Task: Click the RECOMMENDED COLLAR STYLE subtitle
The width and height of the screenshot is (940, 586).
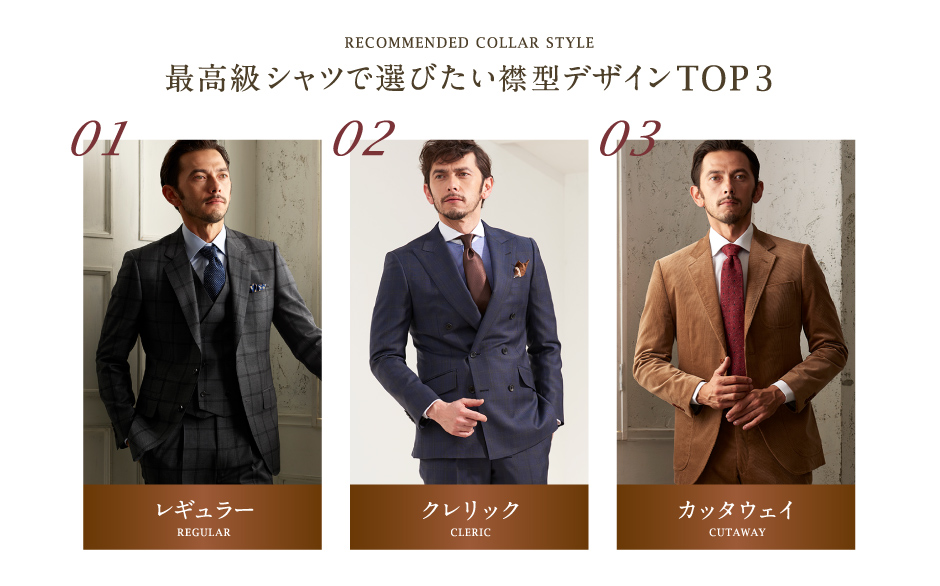Action: [469, 43]
